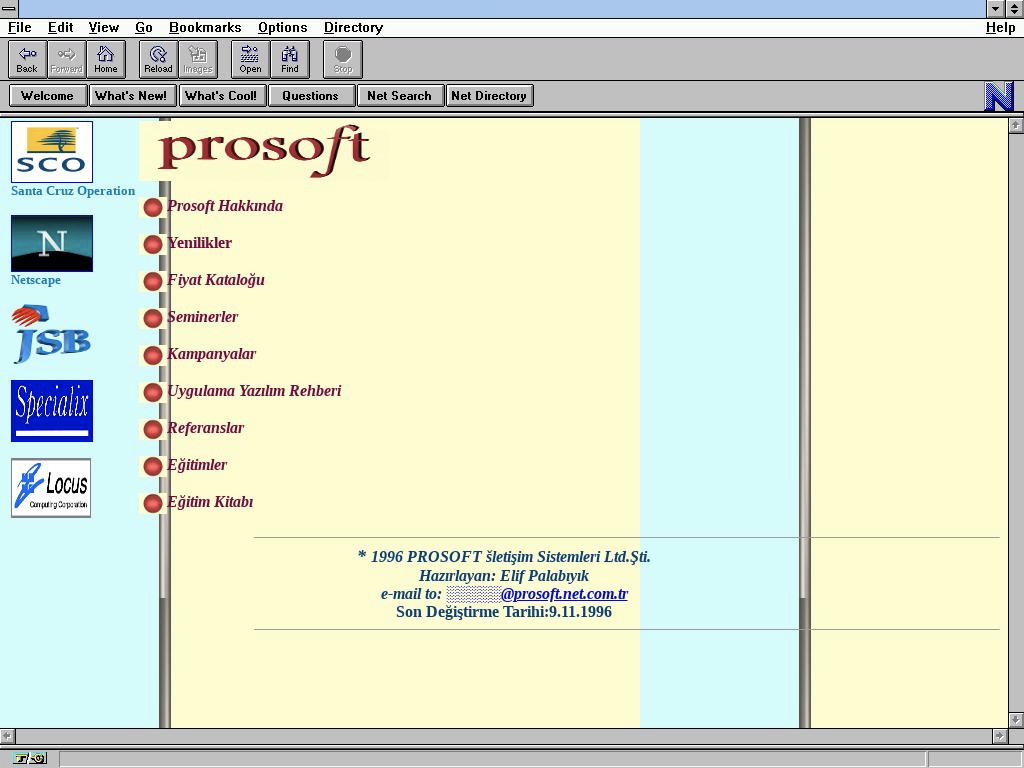
Task: Click the Home toolbar icon
Action: [x=105, y=59]
